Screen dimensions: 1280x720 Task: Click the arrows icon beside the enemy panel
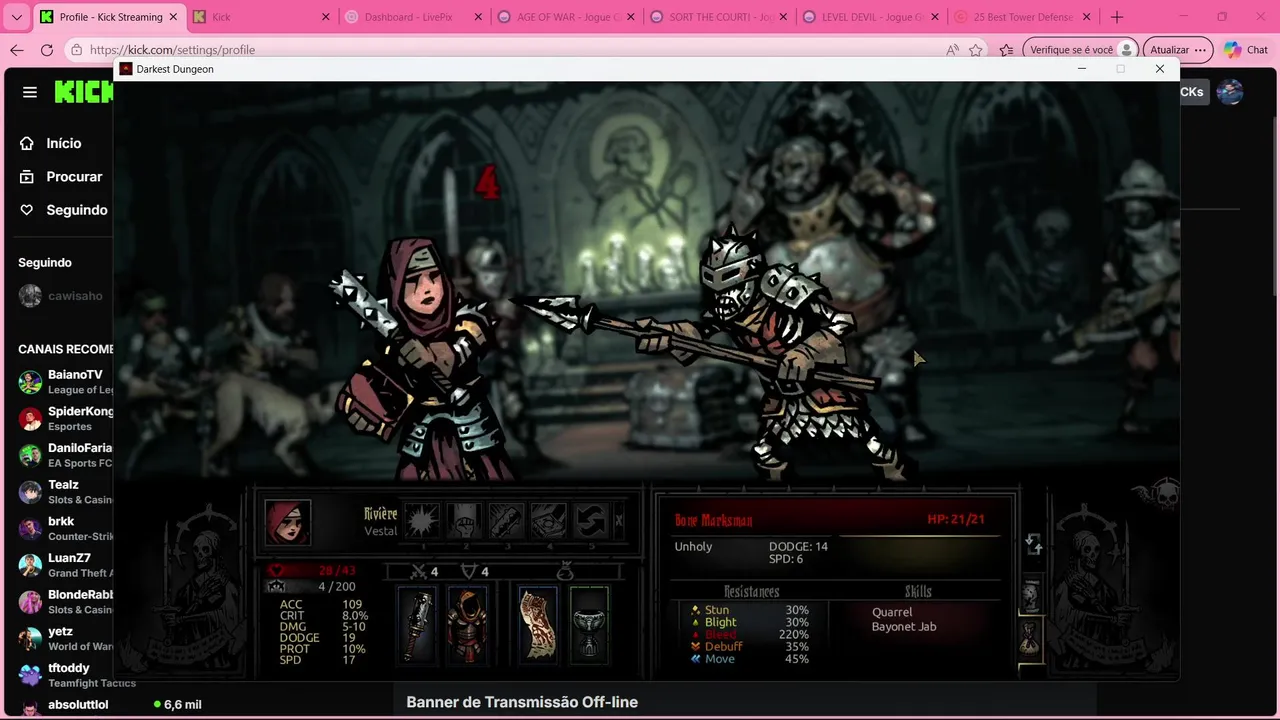point(1034,544)
